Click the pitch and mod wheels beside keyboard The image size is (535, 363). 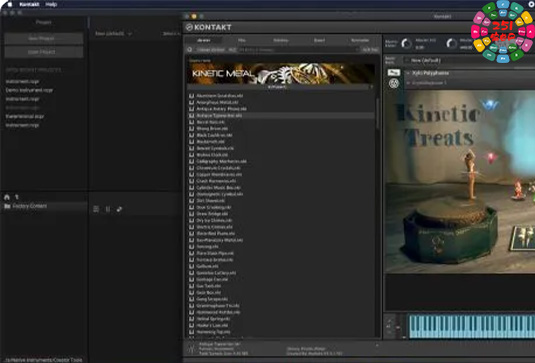pos(401,327)
